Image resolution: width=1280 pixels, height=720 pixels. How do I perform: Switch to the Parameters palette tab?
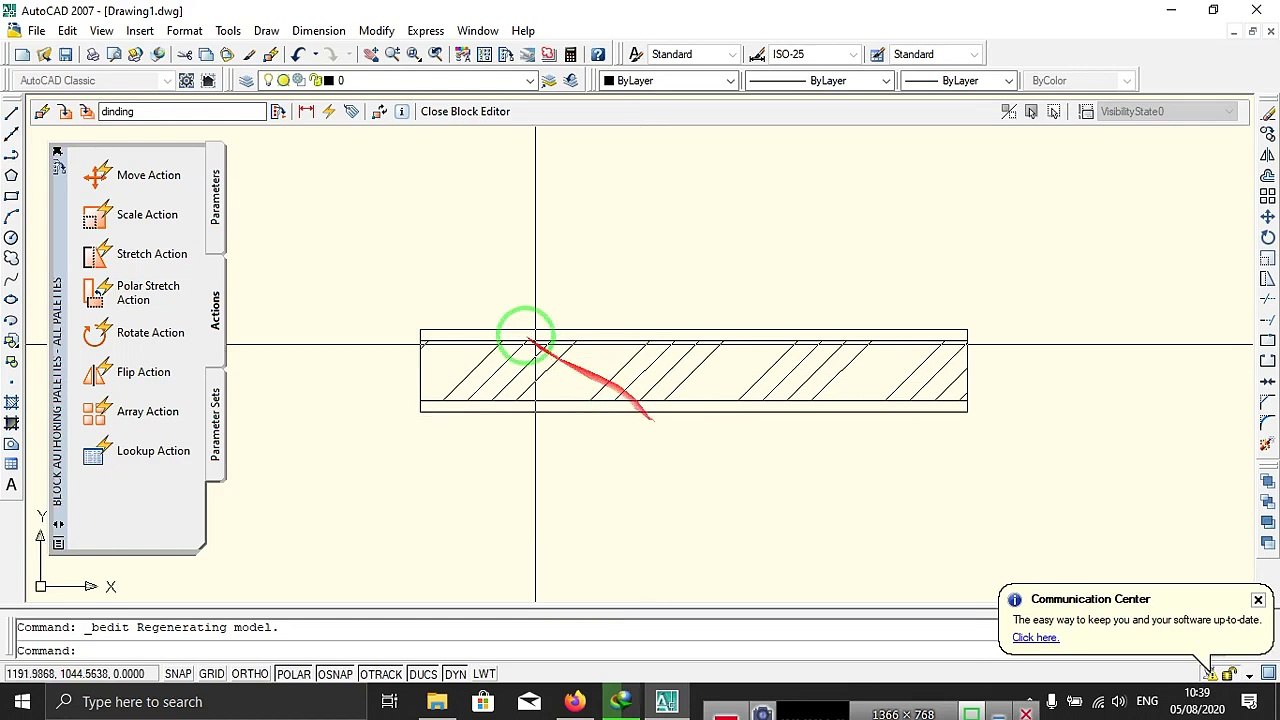point(215,196)
